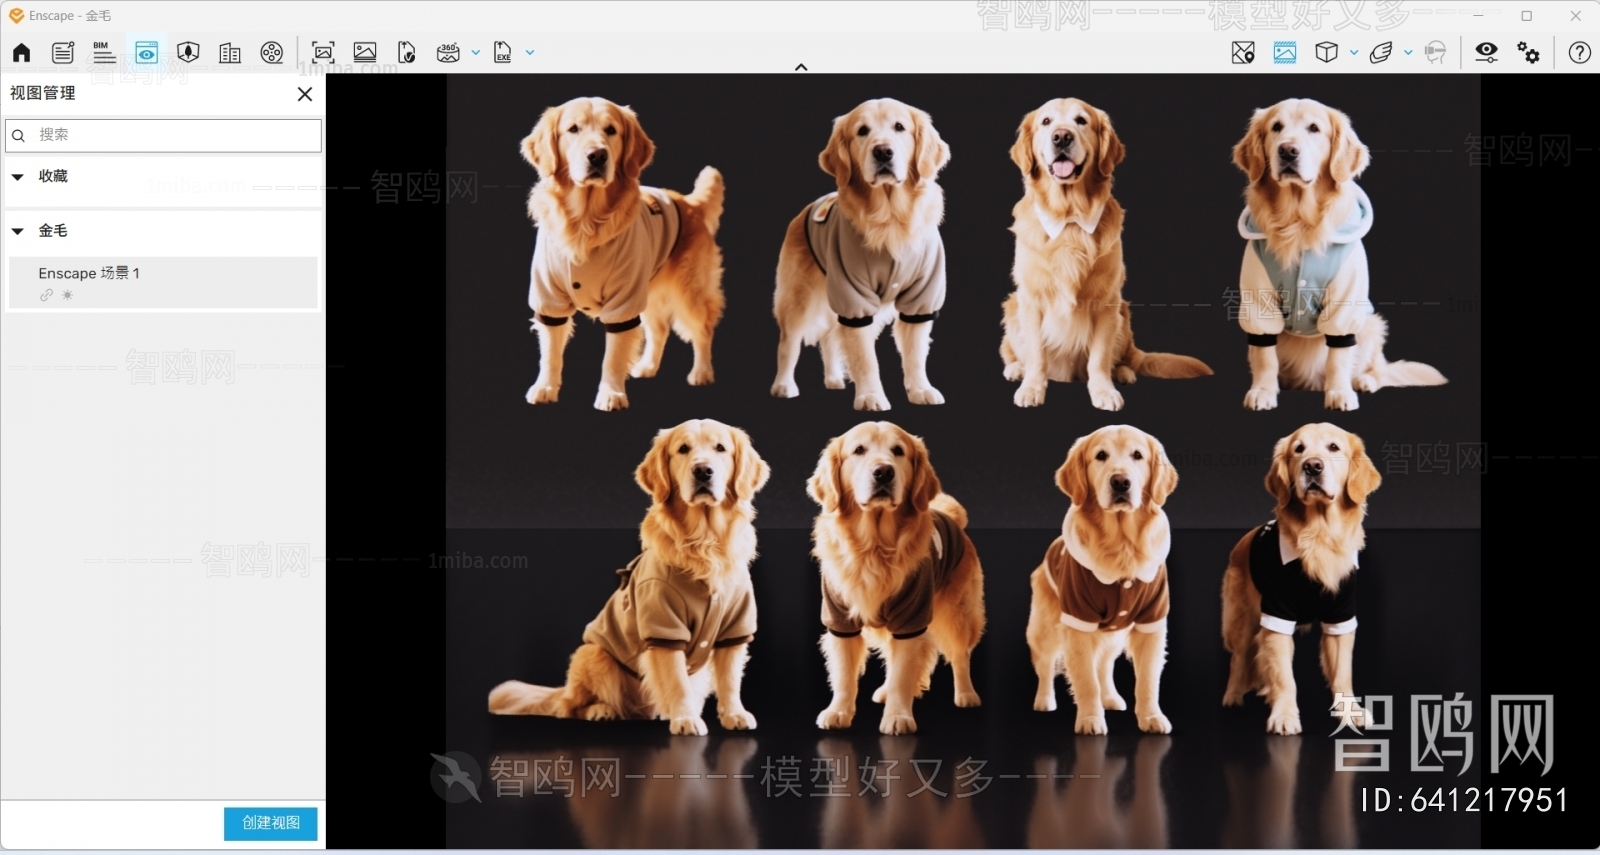Click the 视图管理 panel title

click(x=43, y=93)
